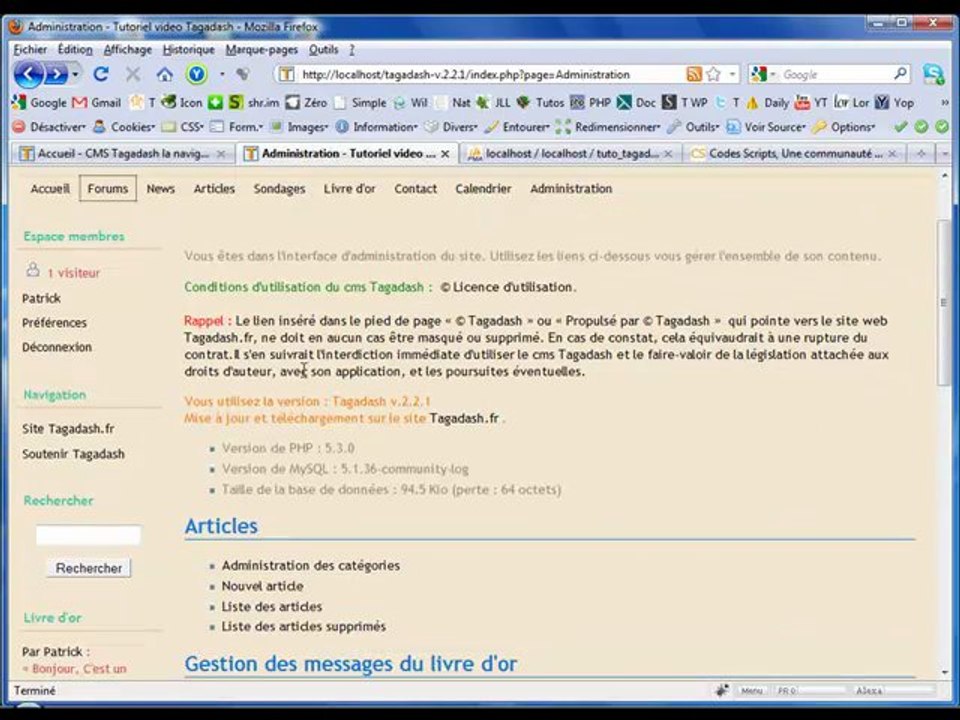
Task: Bookmark this page with the star icon
Action: click(713, 75)
